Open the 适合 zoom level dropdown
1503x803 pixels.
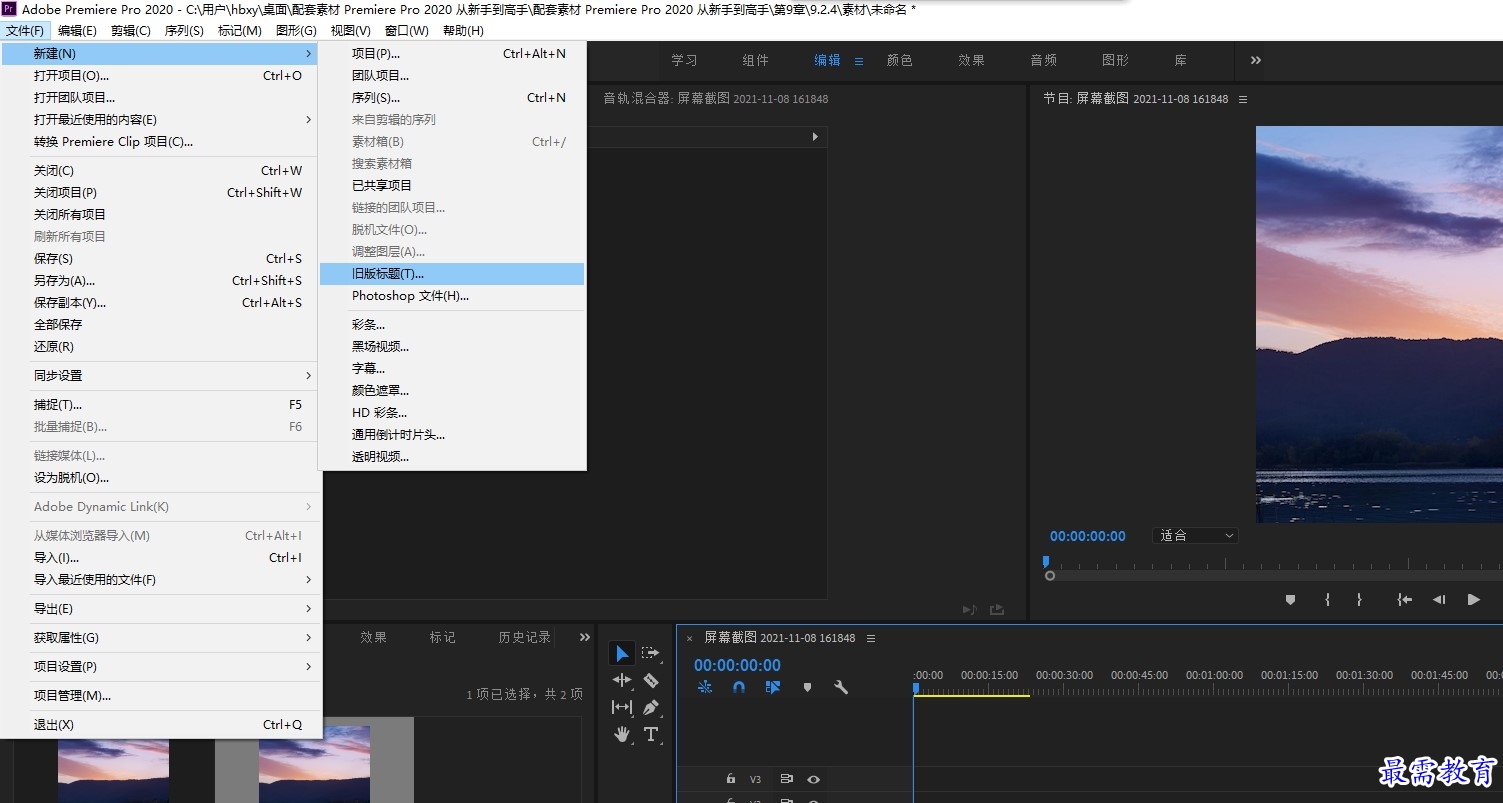[1196, 536]
